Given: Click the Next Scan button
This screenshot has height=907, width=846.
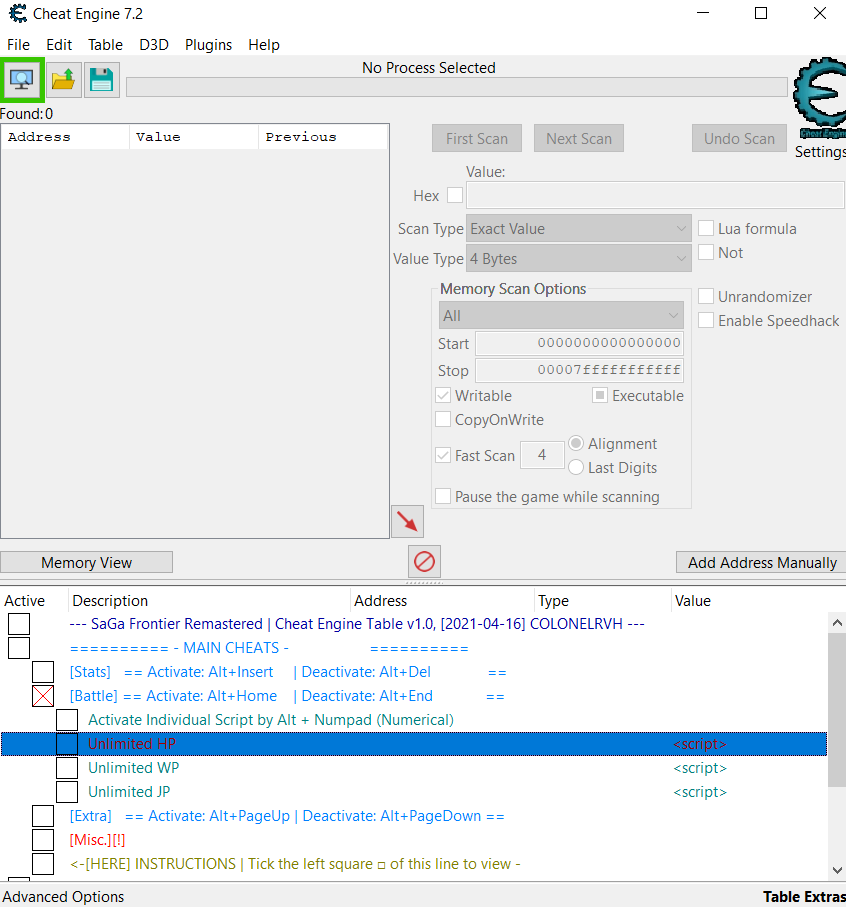Looking at the screenshot, I should click(x=579, y=138).
